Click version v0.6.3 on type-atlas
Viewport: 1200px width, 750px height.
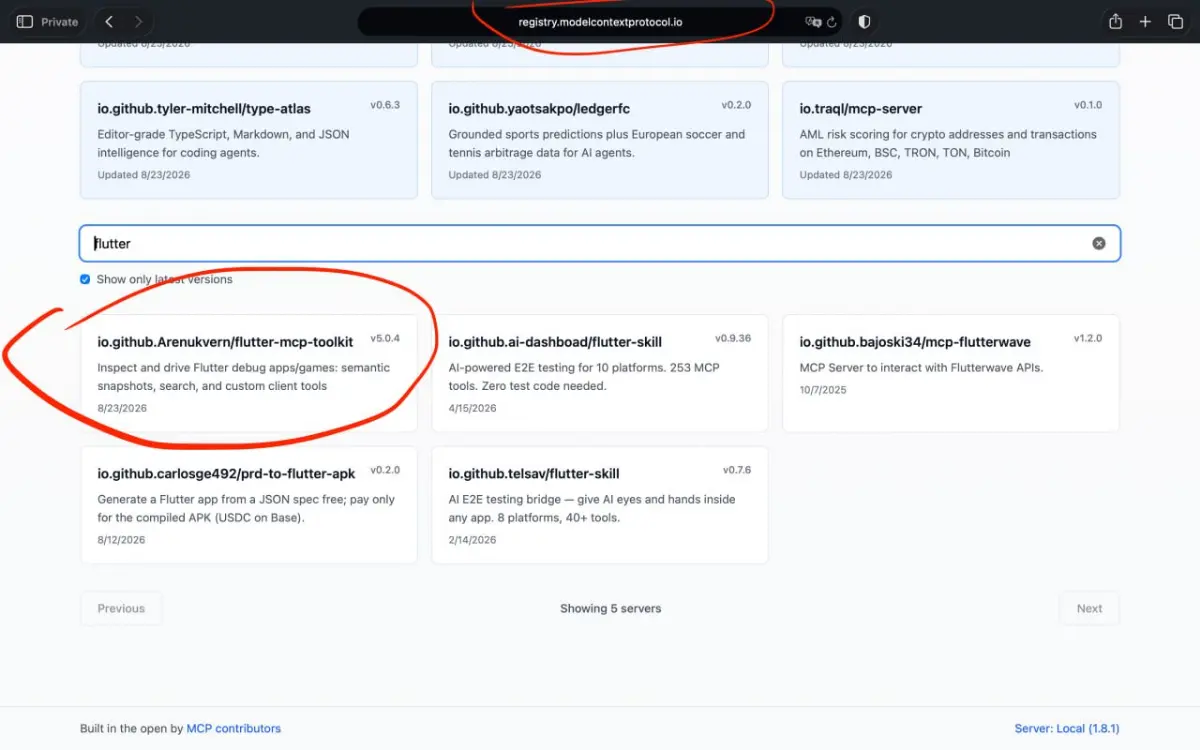pyautogui.click(x=385, y=105)
